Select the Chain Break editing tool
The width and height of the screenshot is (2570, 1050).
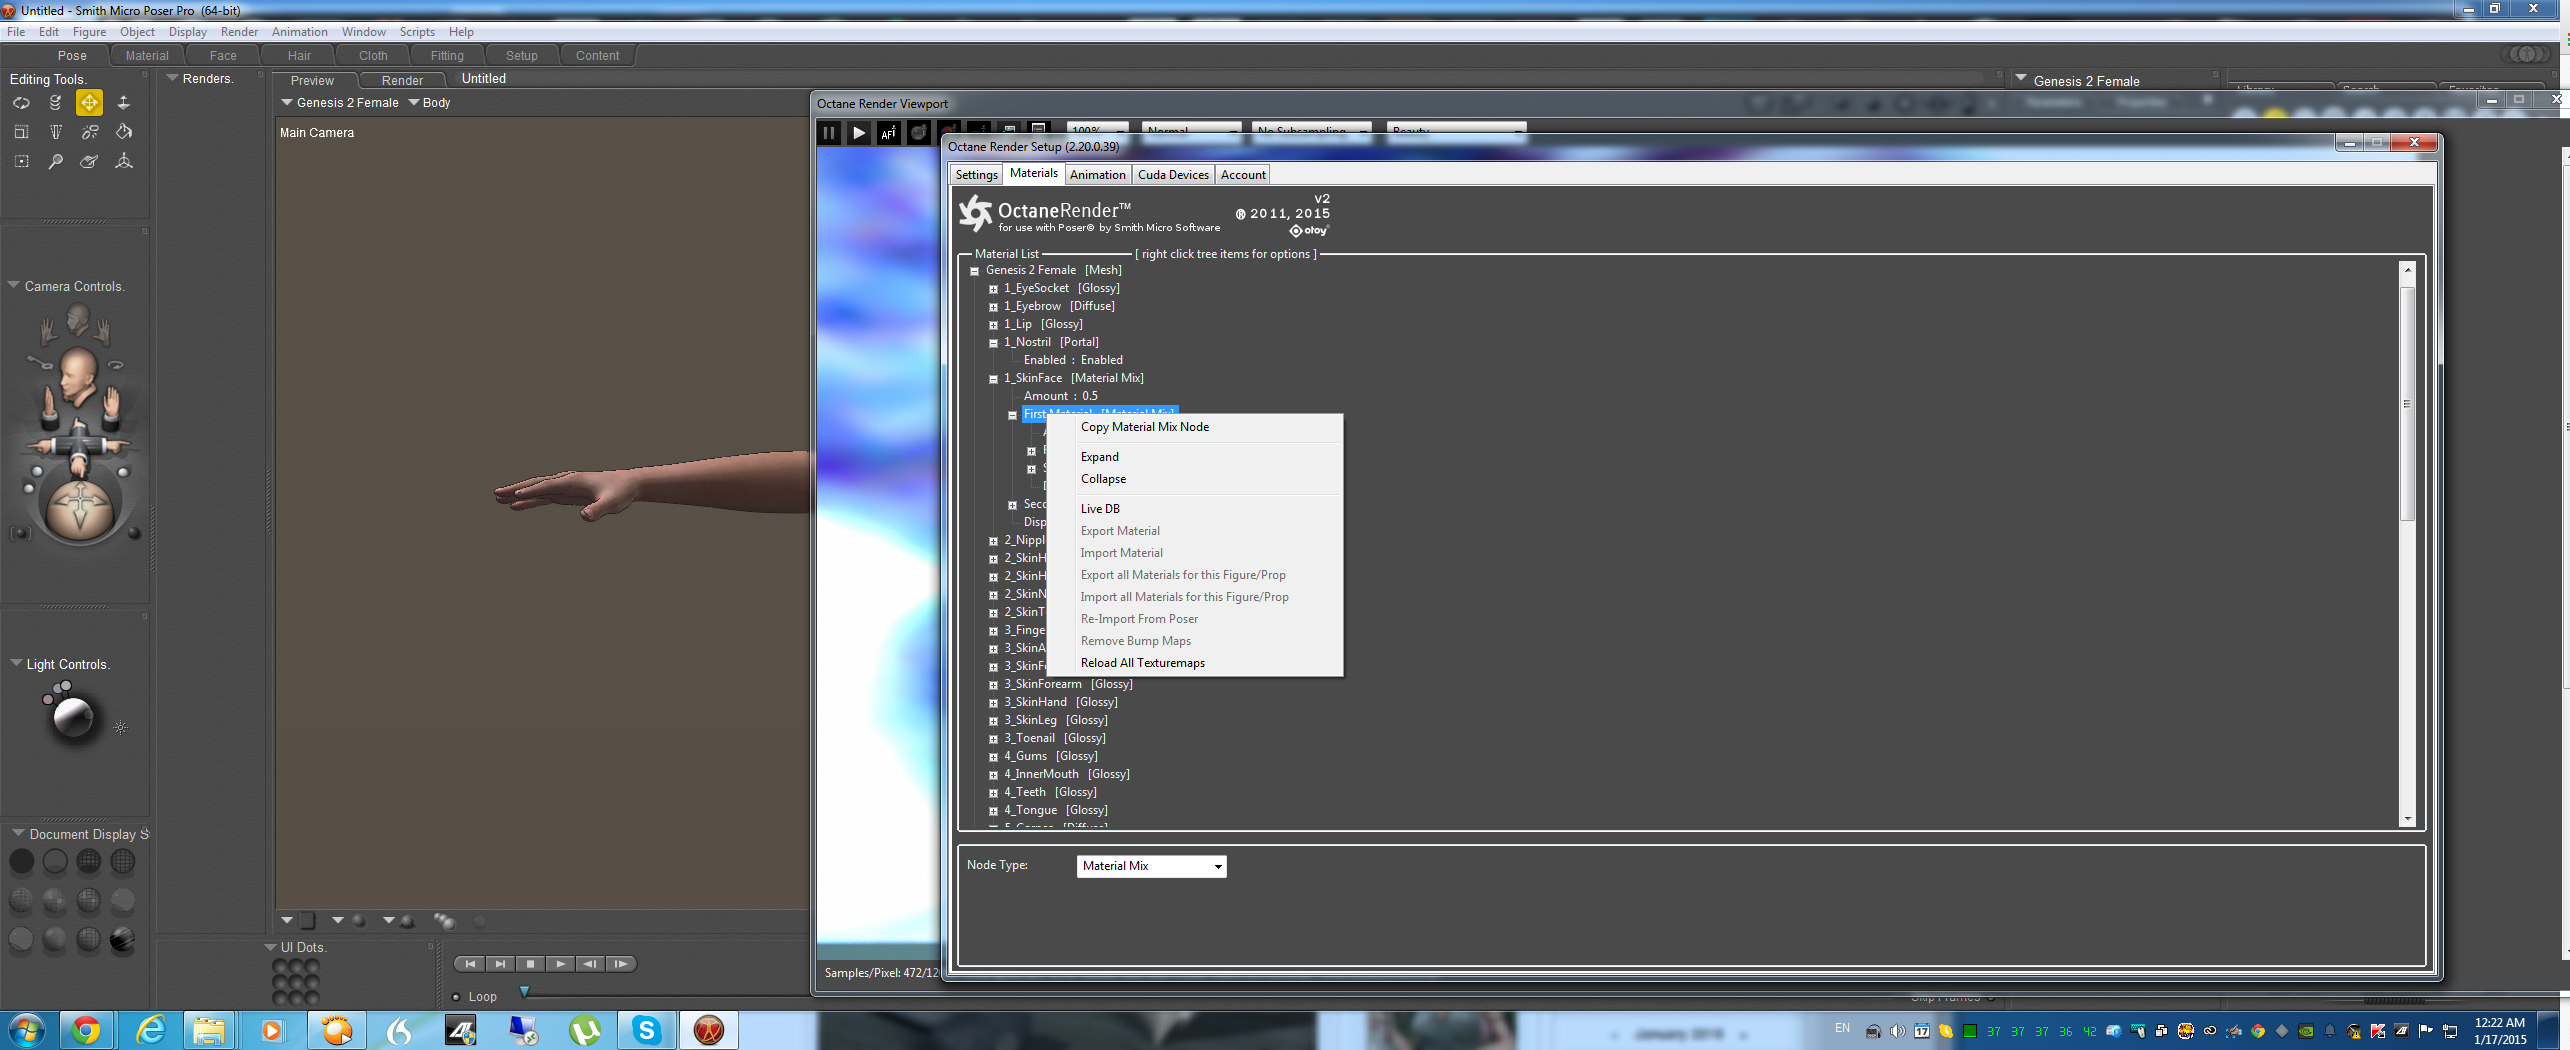click(x=89, y=131)
